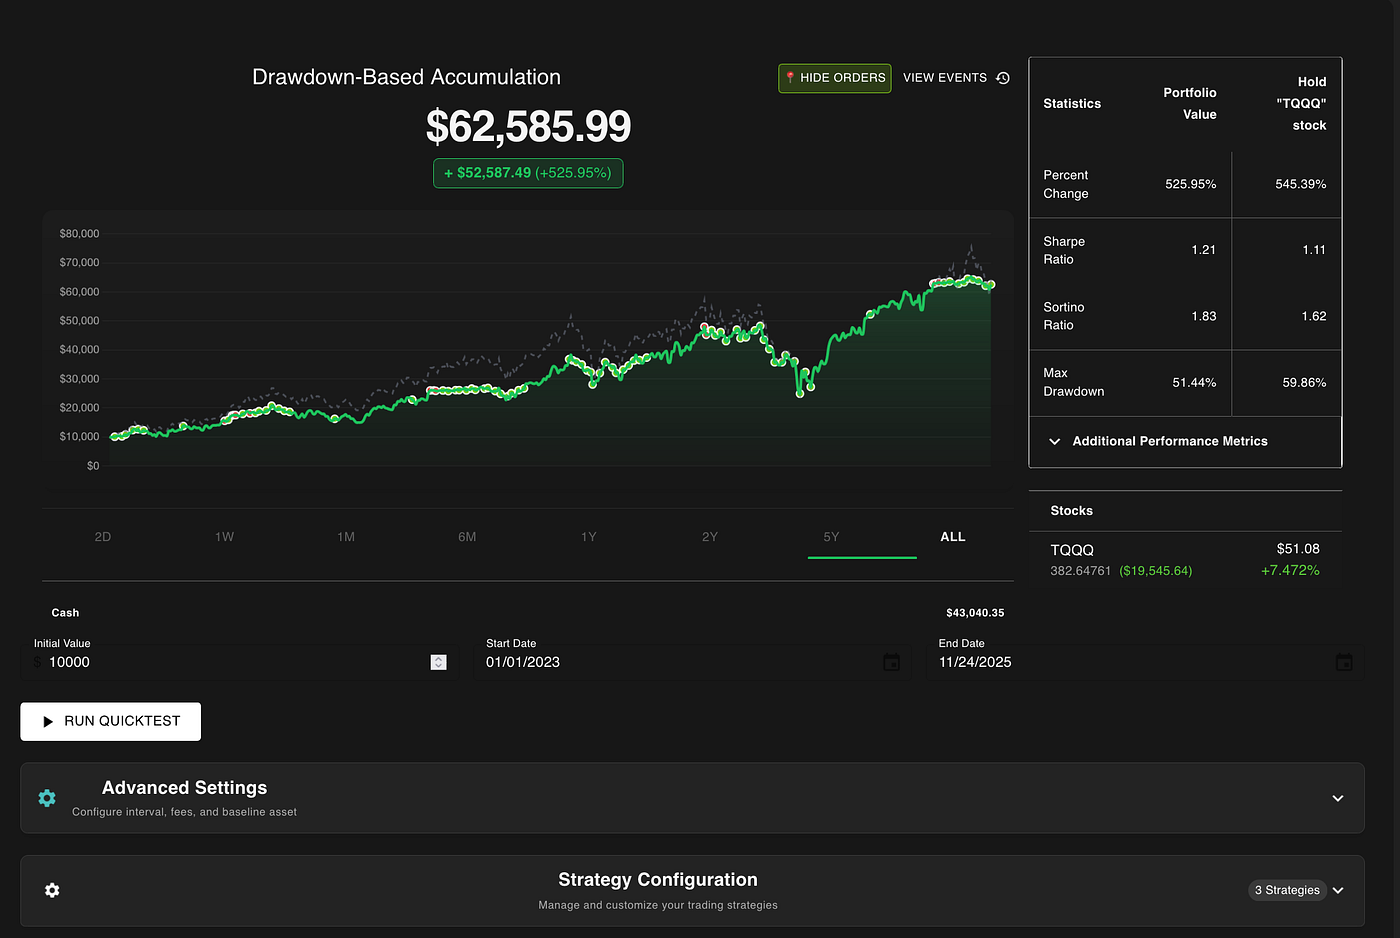Open View Events history
Viewport: 1400px width, 938px height.
pyautogui.click(x=956, y=78)
